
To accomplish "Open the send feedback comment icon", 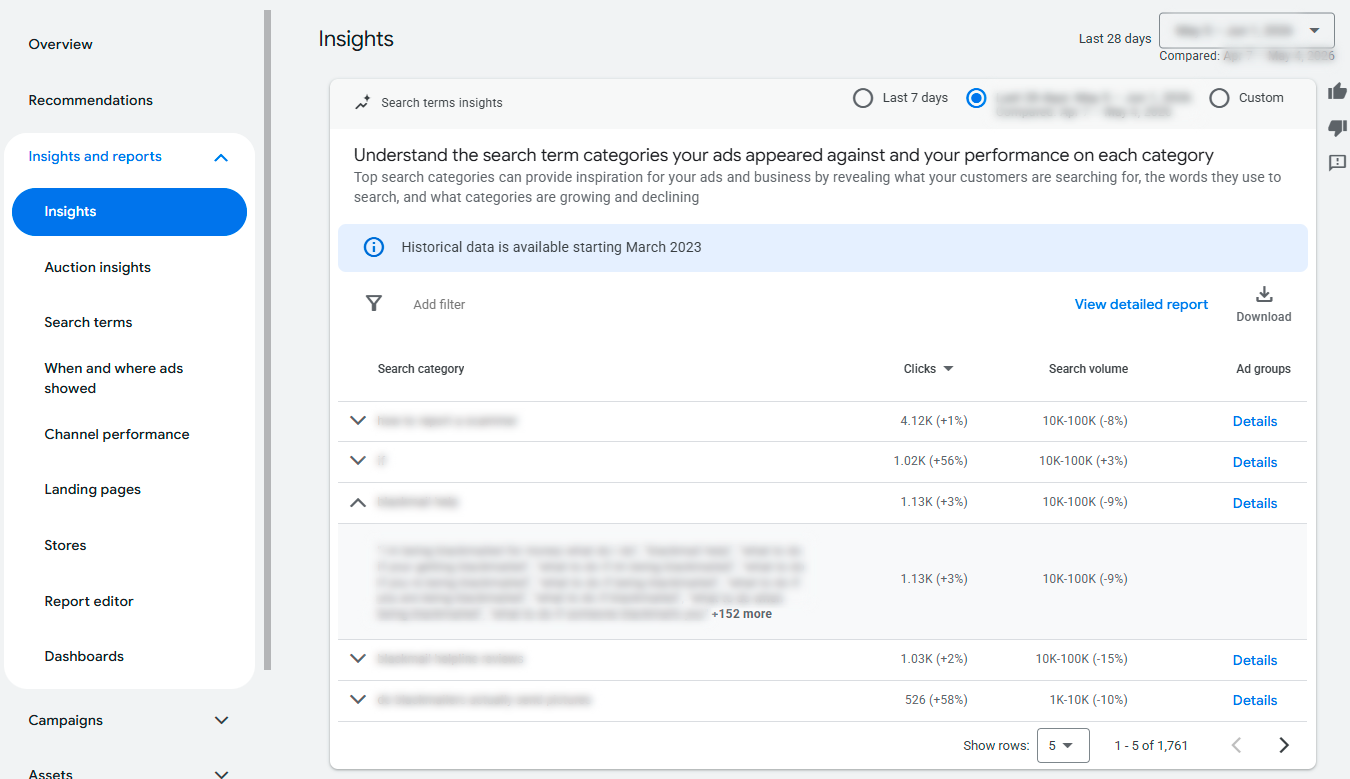I will click(x=1337, y=162).
